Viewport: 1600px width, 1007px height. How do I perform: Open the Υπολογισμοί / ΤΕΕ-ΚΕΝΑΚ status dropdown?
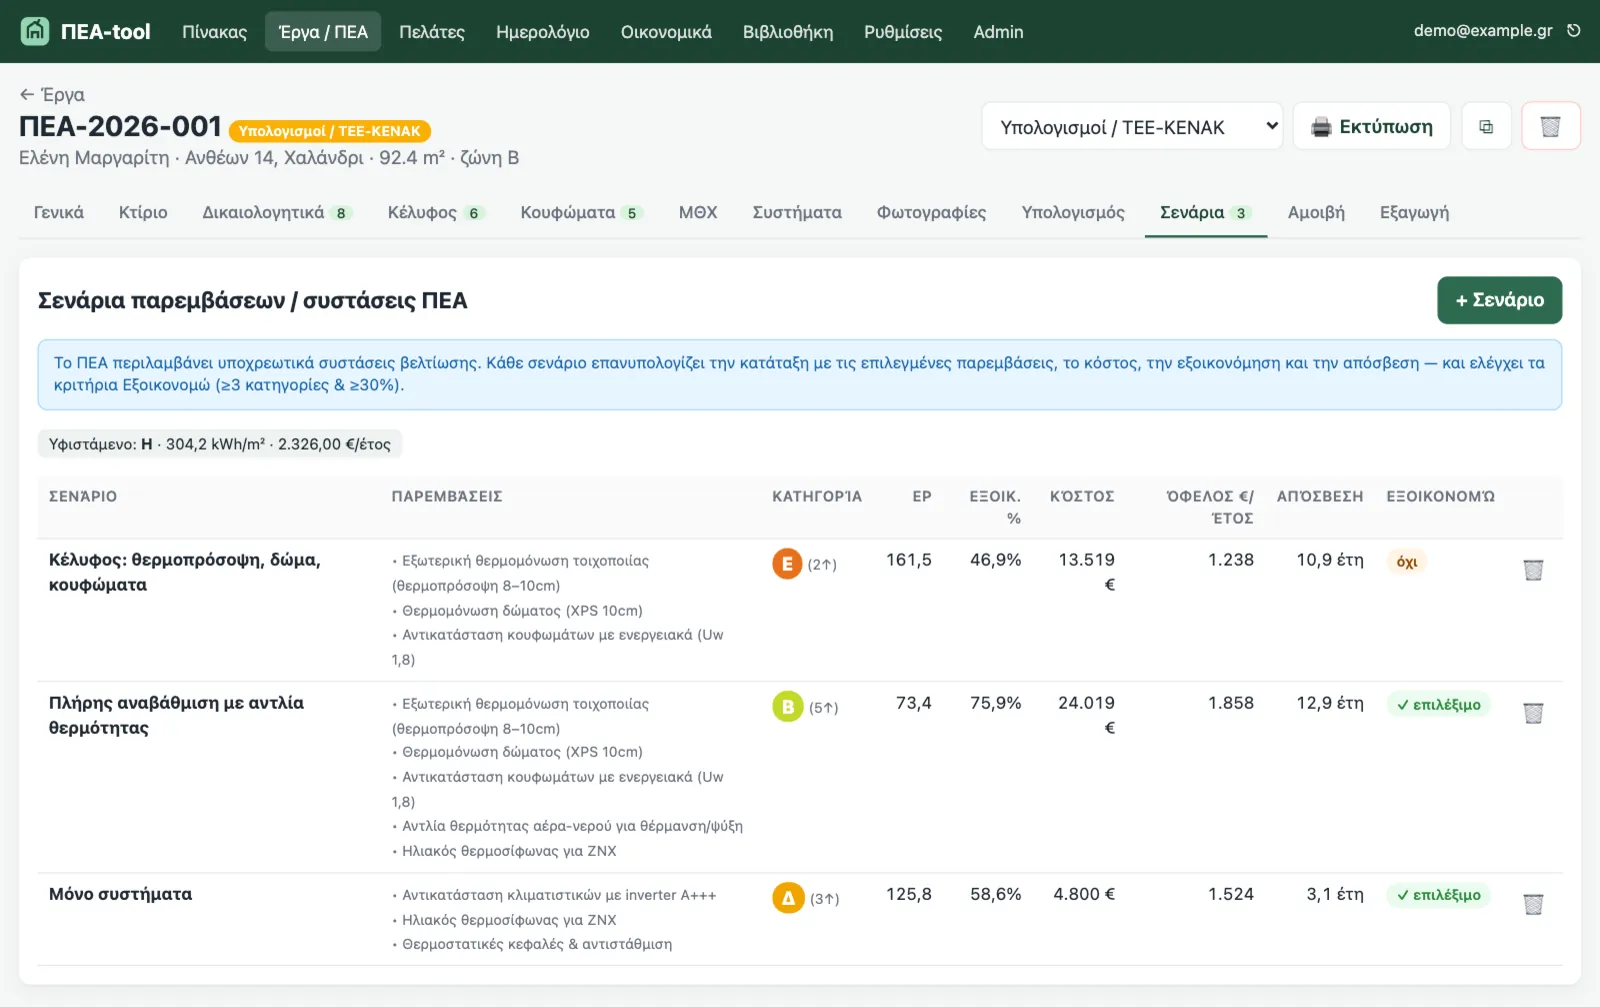pos(1132,127)
